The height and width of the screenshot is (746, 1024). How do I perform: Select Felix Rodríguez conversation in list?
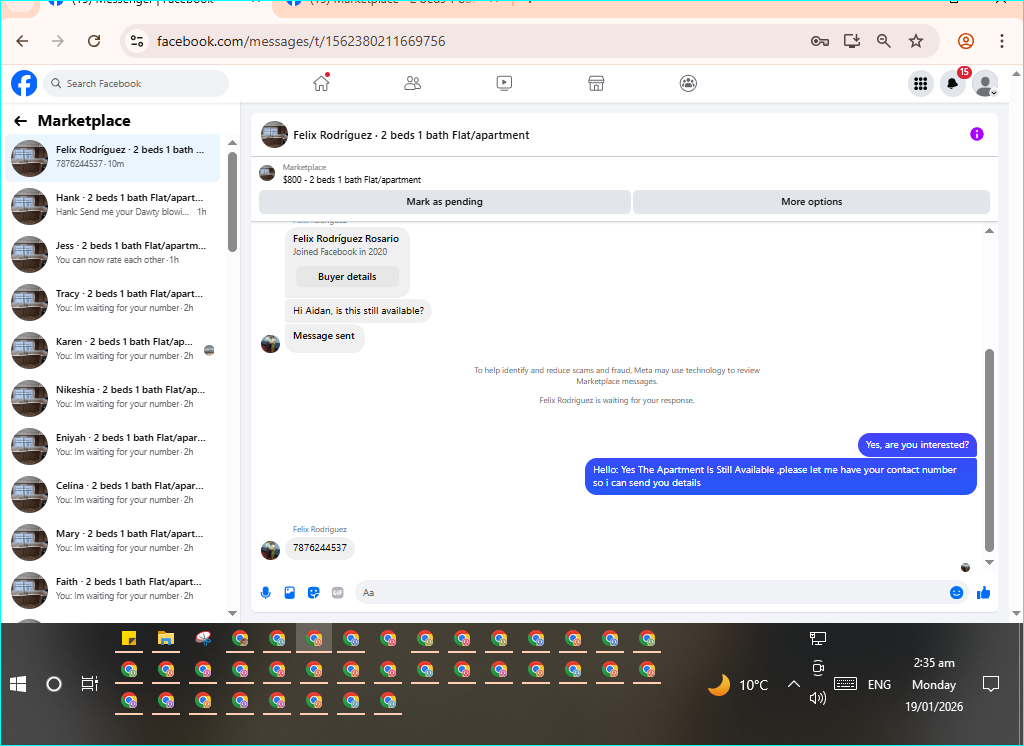[x=113, y=157]
